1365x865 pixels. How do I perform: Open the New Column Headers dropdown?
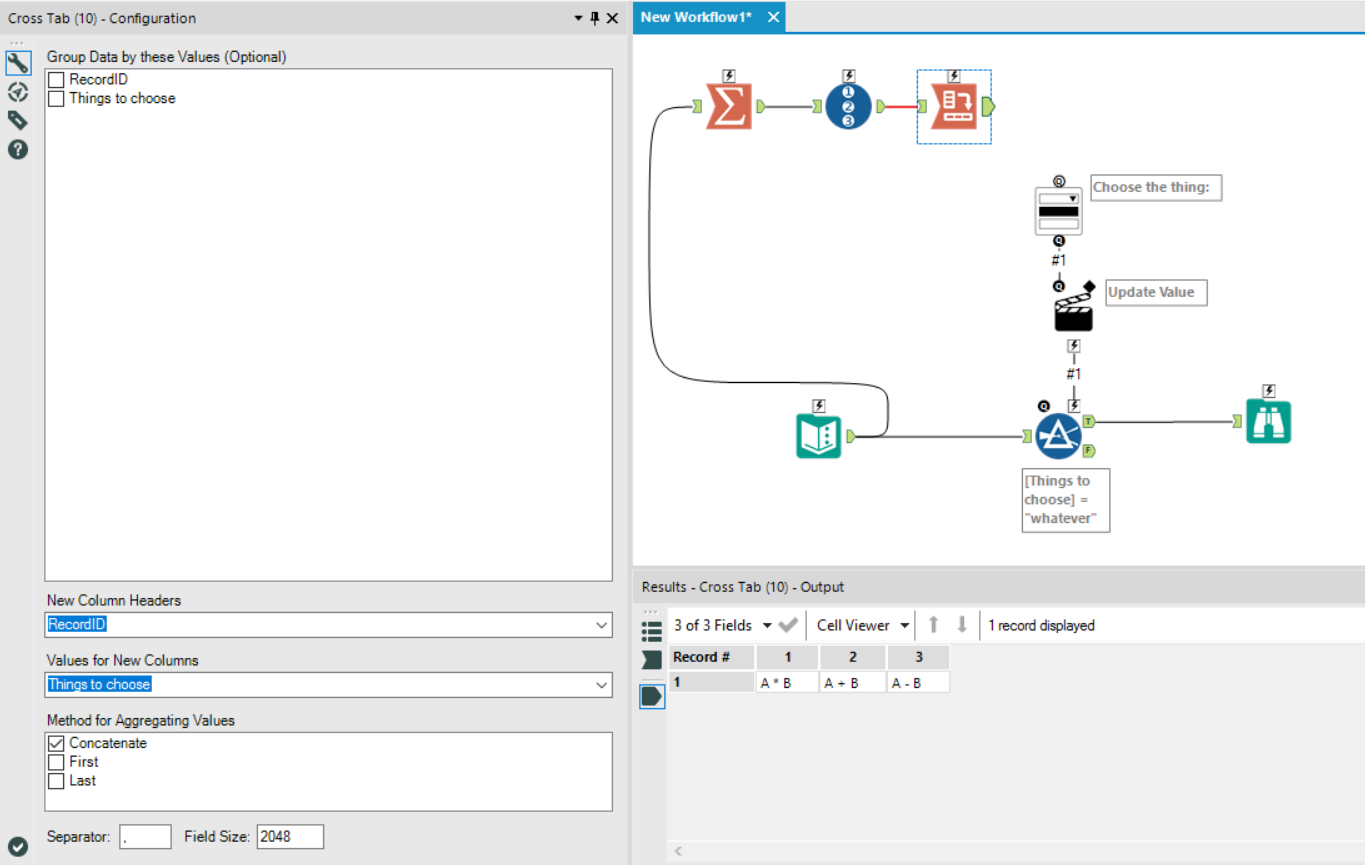[x=601, y=624]
